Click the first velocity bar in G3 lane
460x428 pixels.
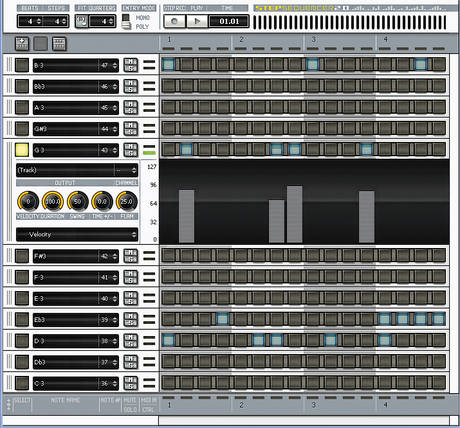click(x=187, y=216)
